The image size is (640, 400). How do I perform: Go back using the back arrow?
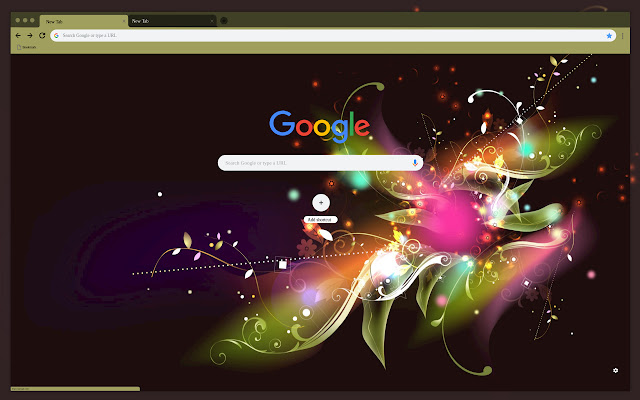18,36
